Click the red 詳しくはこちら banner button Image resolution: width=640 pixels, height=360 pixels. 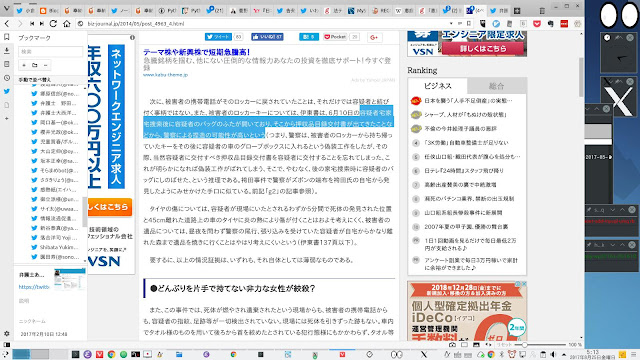pos(483,49)
